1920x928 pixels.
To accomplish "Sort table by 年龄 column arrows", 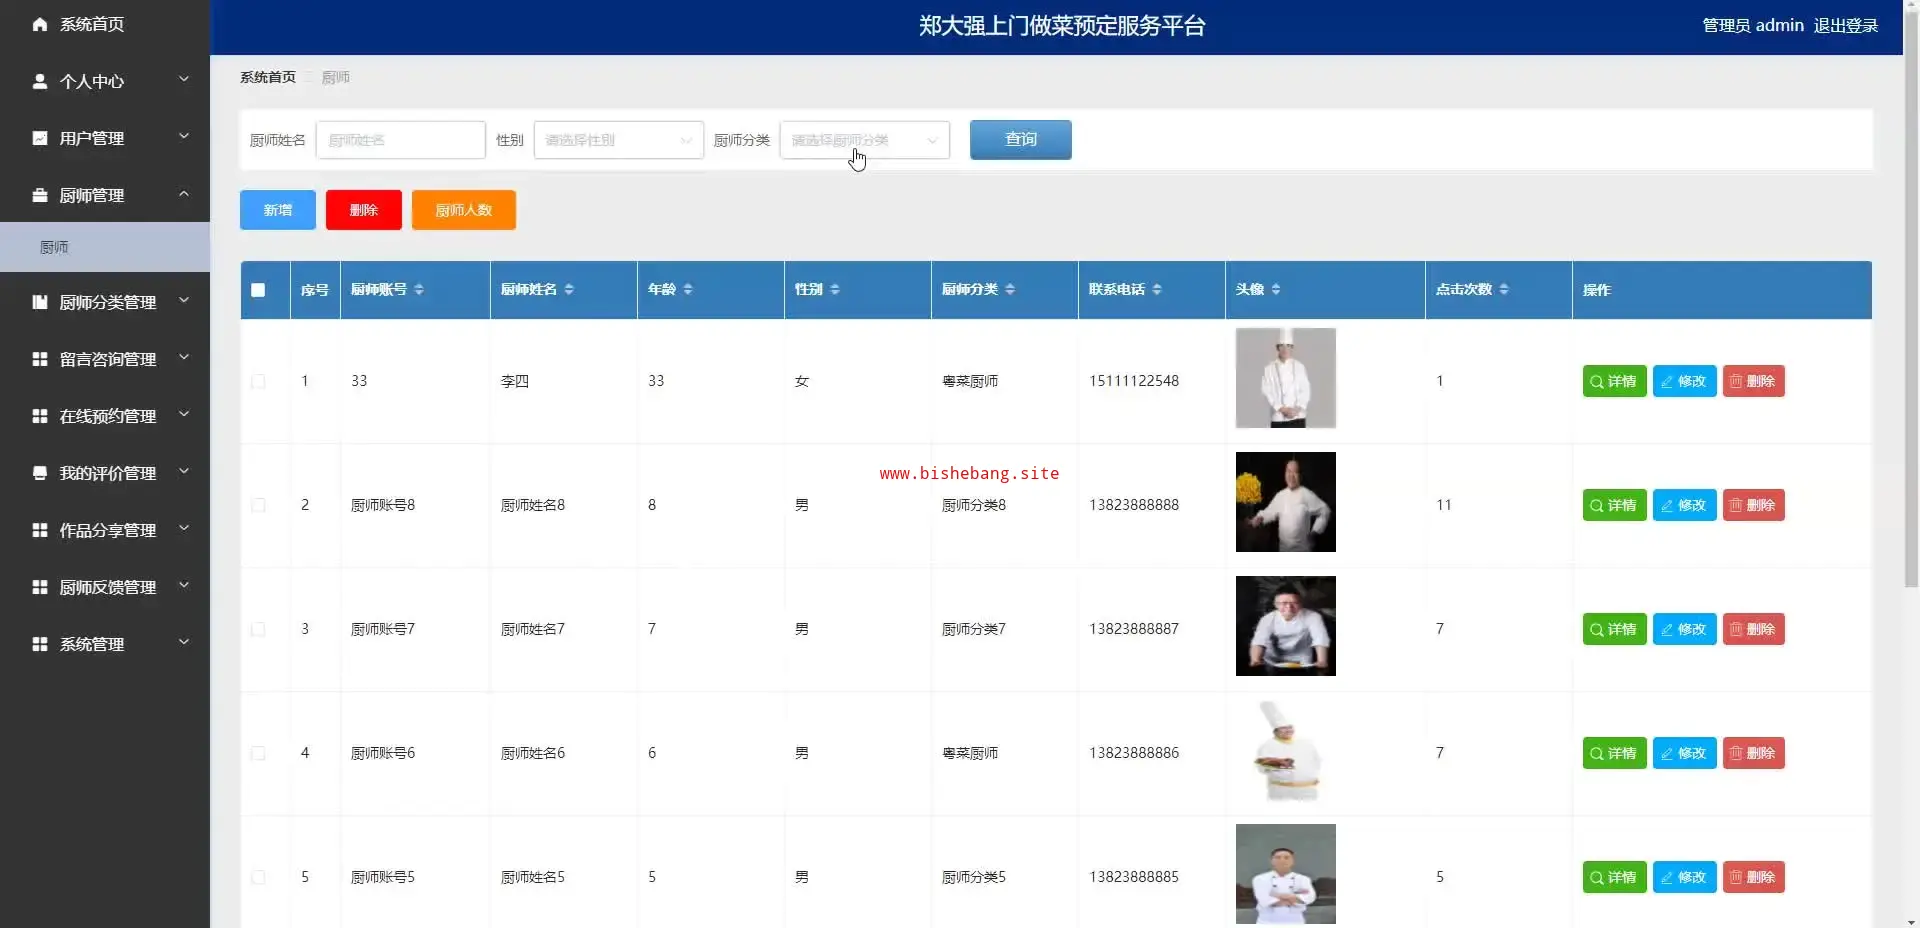I will coord(688,289).
